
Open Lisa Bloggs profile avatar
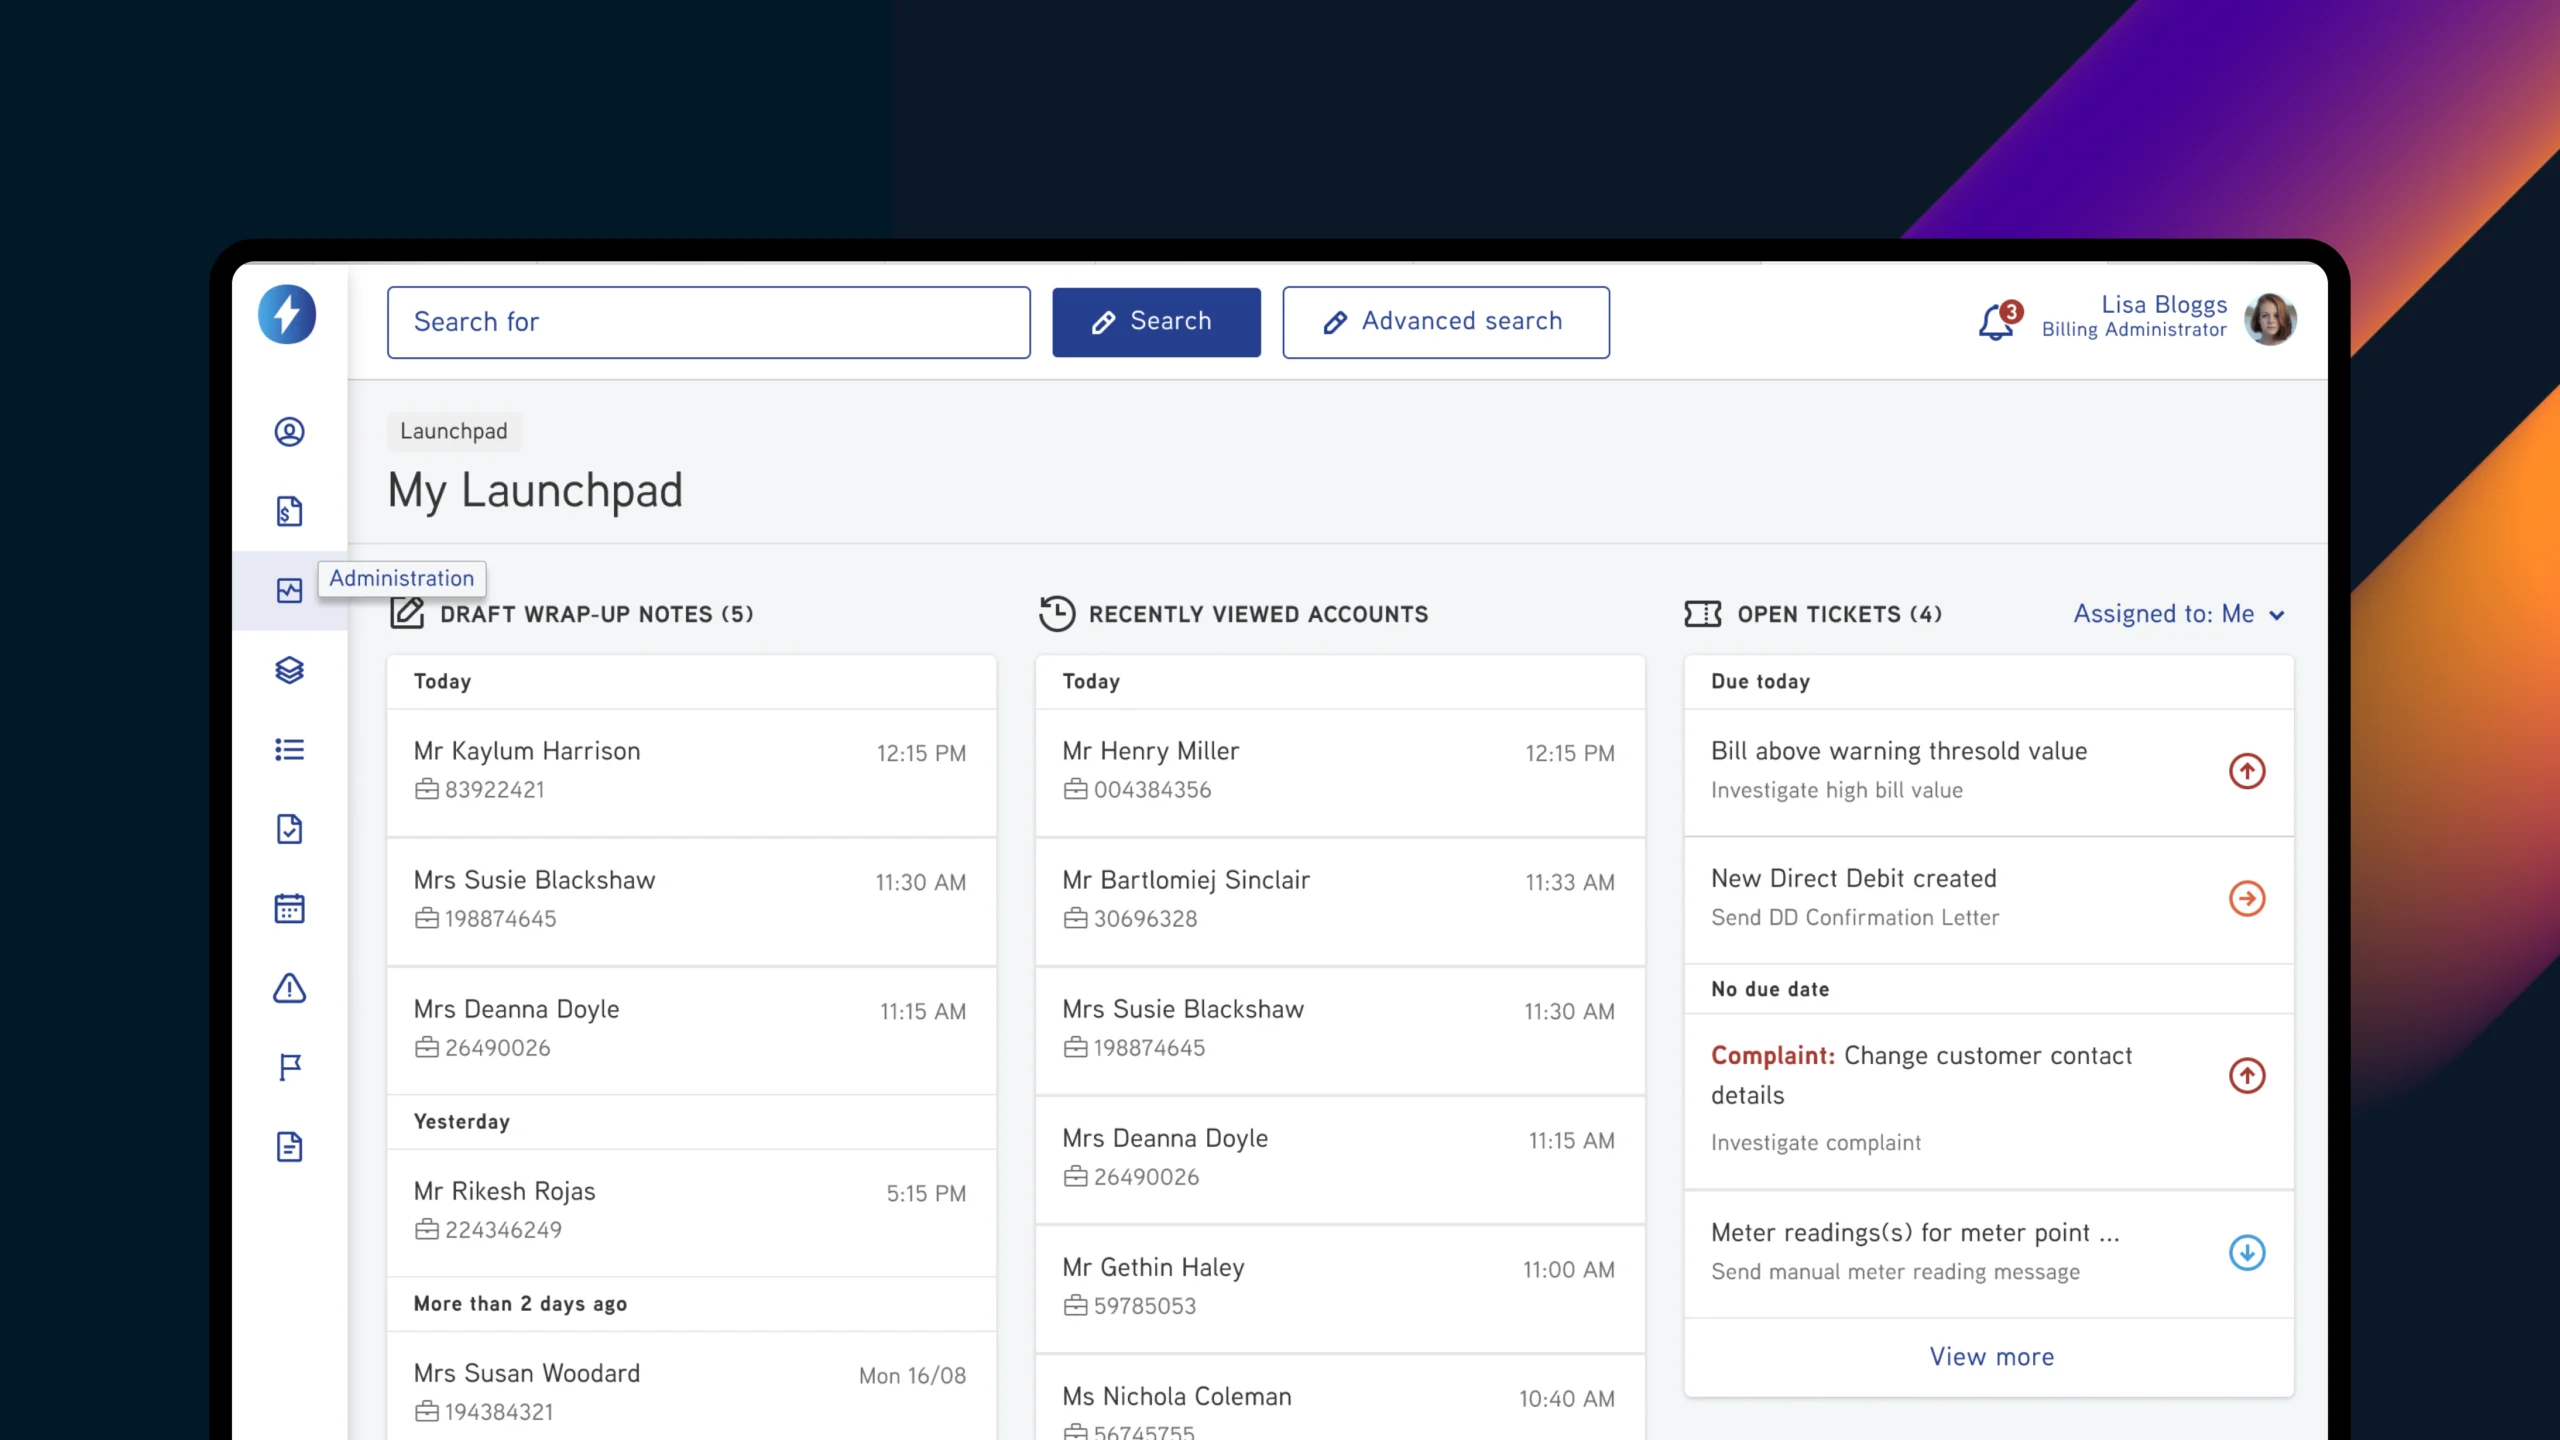[x=2269, y=320]
